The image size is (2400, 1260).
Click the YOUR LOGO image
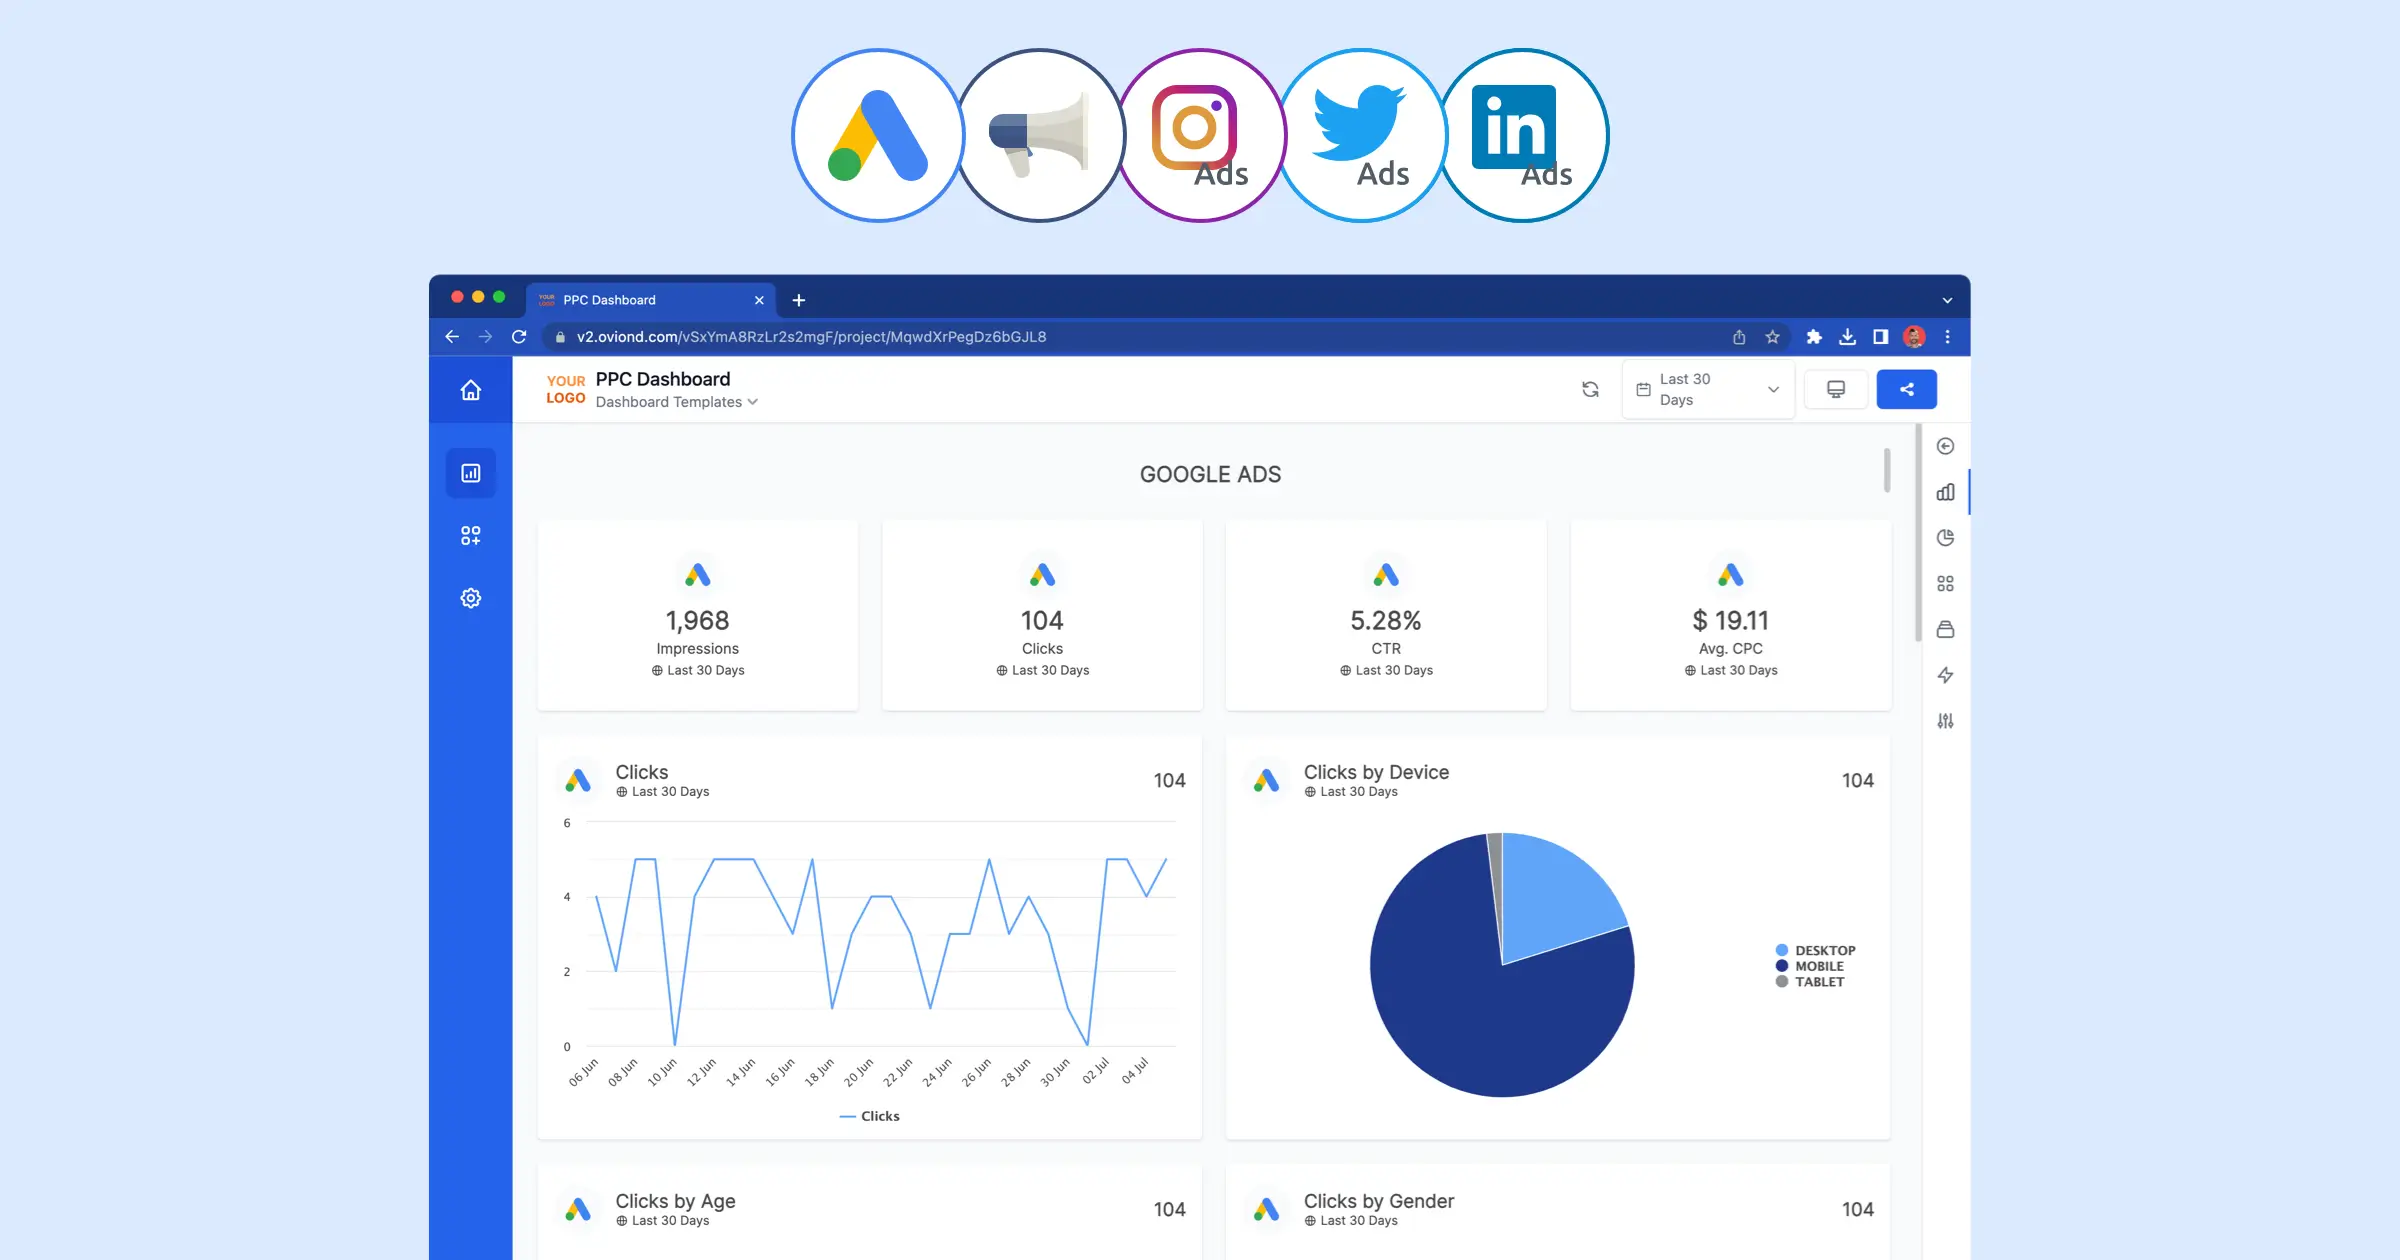pyautogui.click(x=565, y=389)
